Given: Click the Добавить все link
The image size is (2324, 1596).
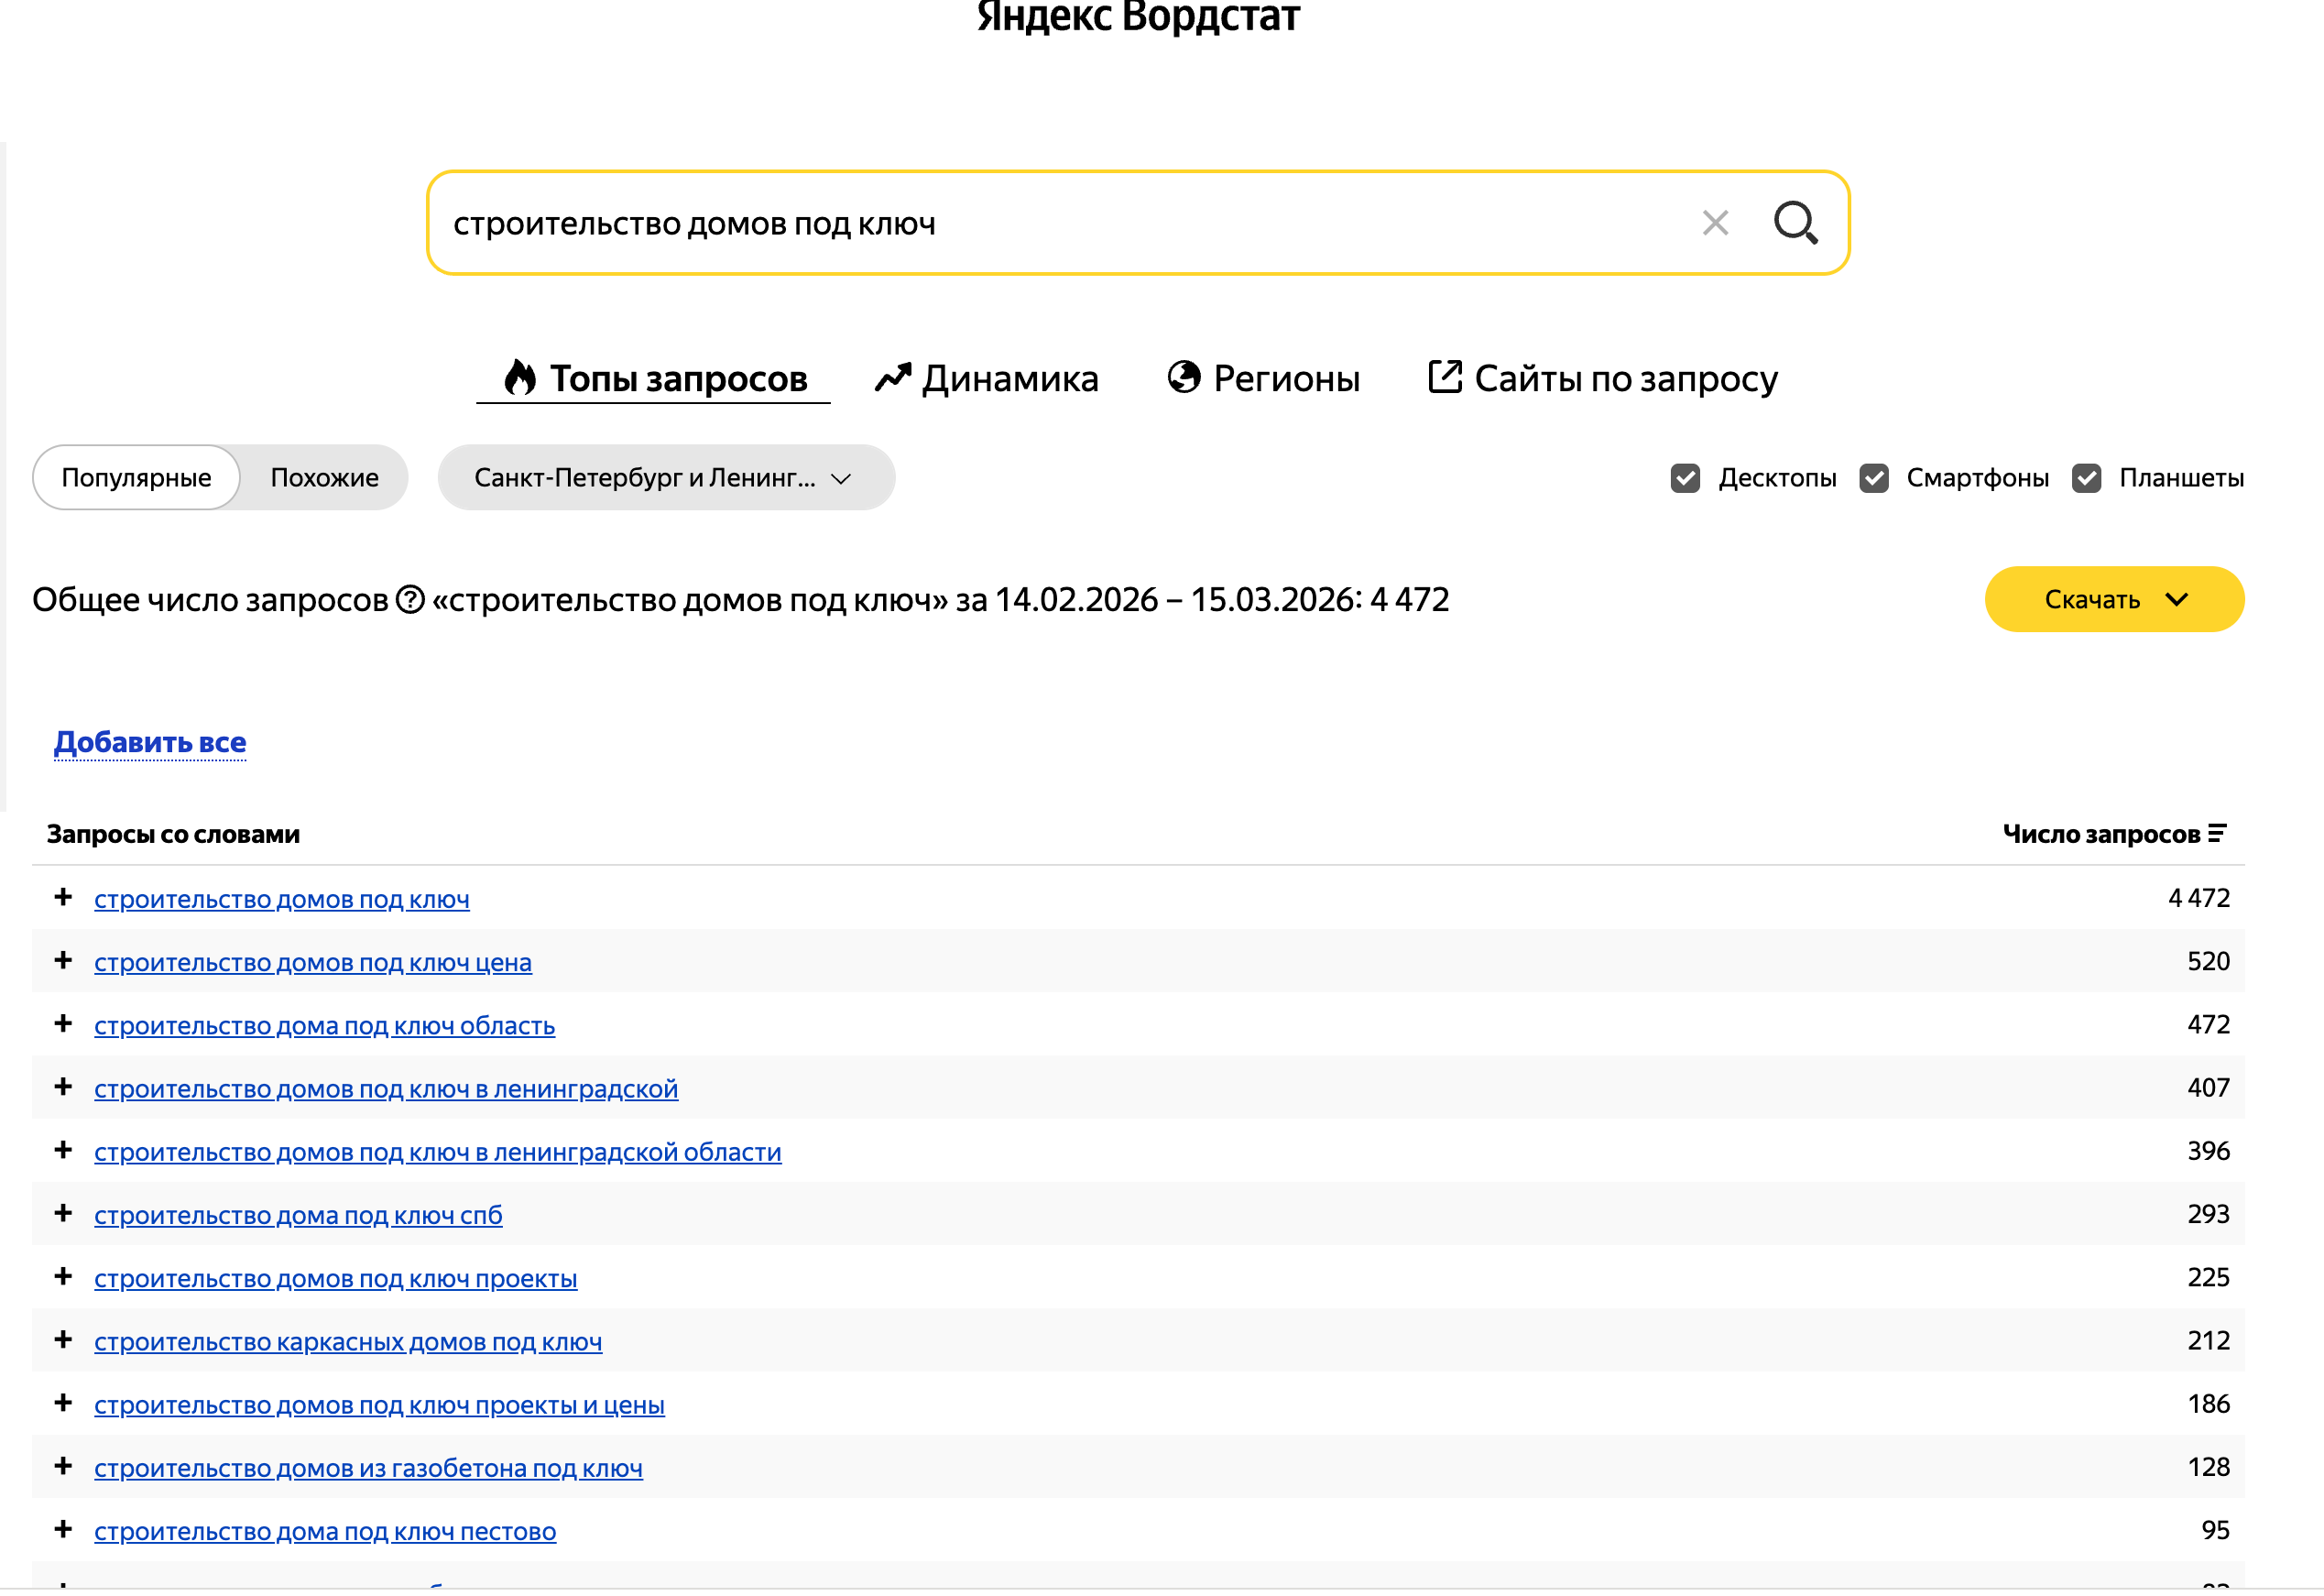Looking at the screenshot, I should 150,743.
